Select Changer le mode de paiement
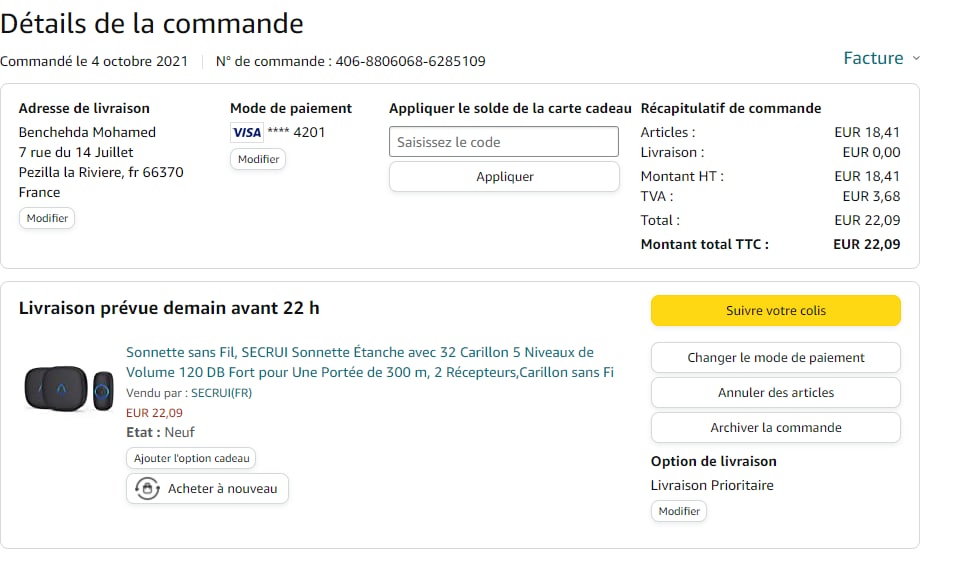Screen dimensions: 973x574 (x=775, y=358)
